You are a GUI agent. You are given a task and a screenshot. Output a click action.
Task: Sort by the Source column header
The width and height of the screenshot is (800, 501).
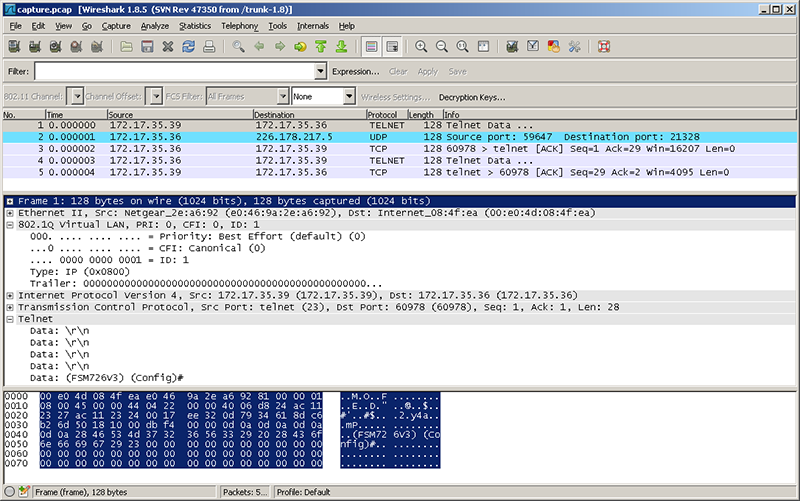[180, 115]
